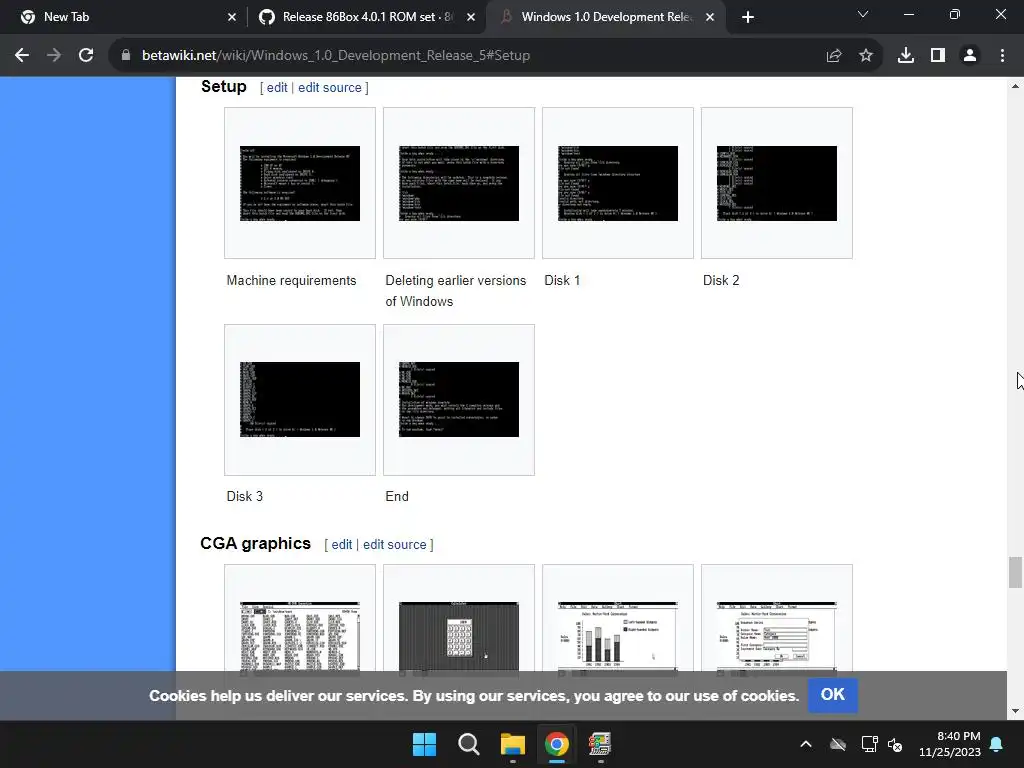
Task: Open the 86Box app on taskbar
Action: point(600,744)
